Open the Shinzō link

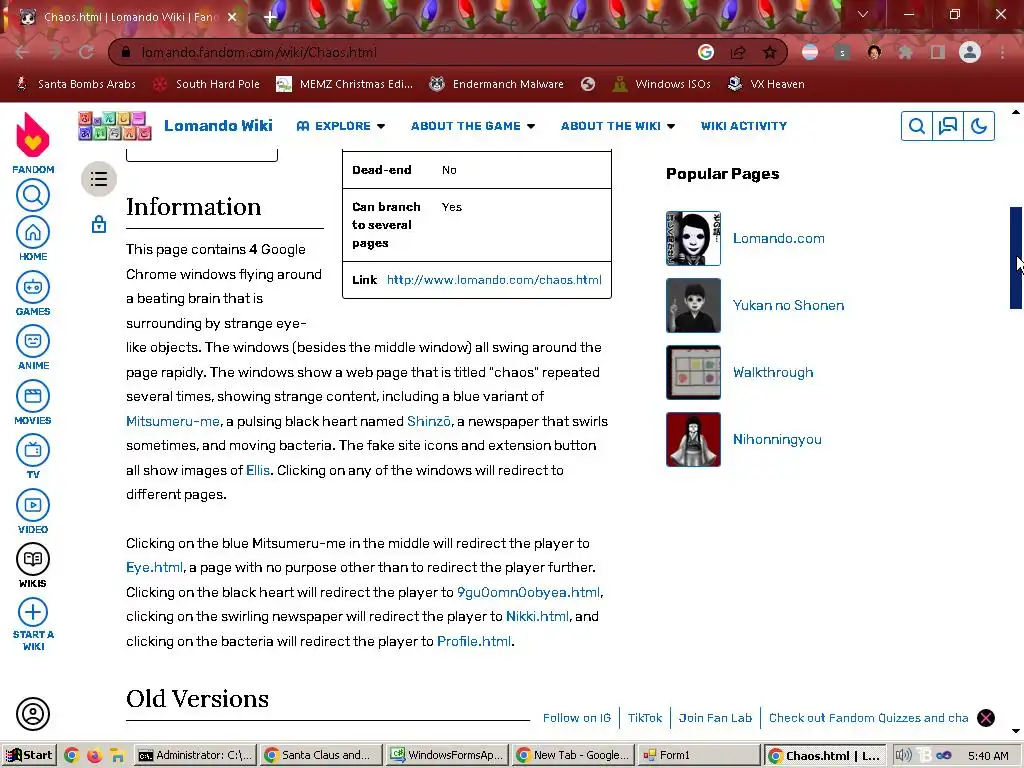[429, 421]
